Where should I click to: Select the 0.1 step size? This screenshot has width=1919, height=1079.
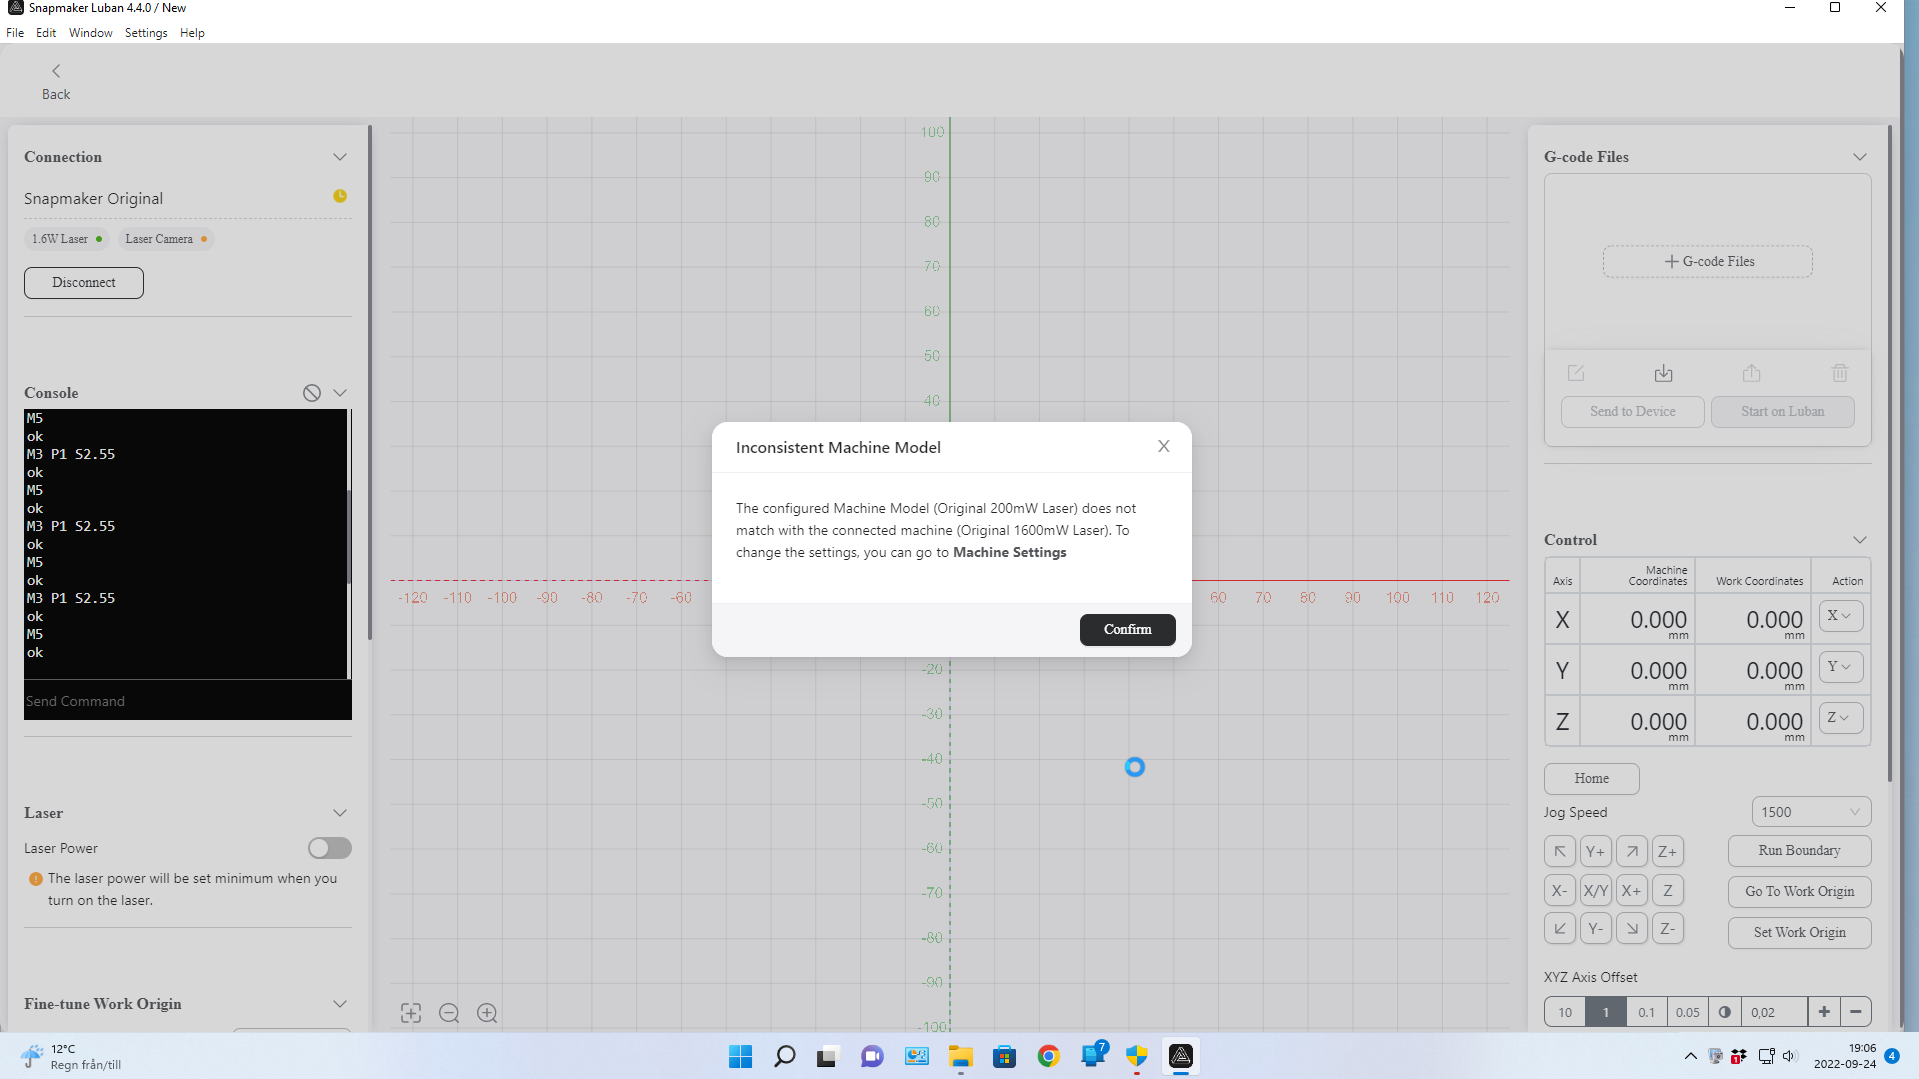pyautogui.click(x=1647, y=1012)
